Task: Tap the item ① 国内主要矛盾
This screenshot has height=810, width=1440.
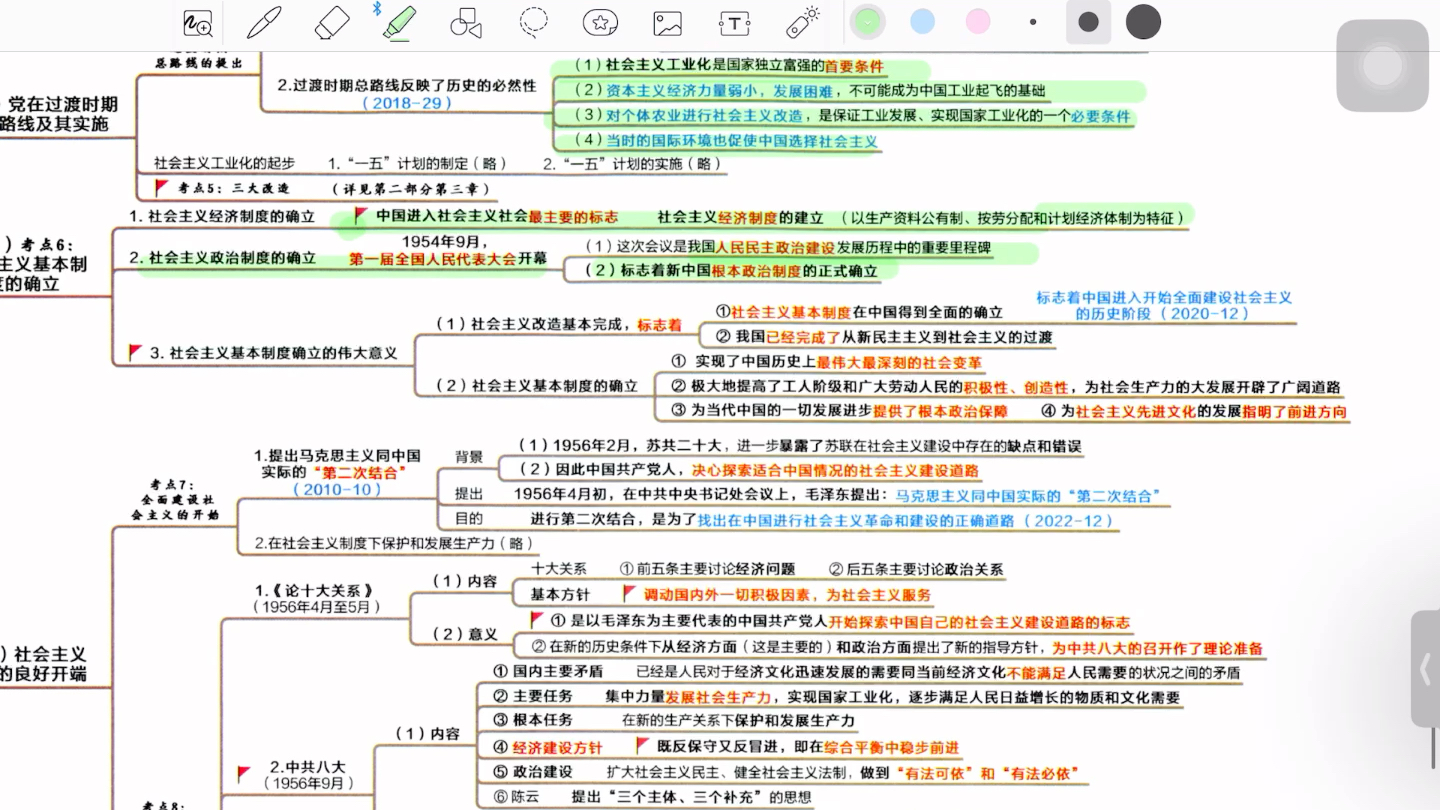Action: tap(548, 672)
